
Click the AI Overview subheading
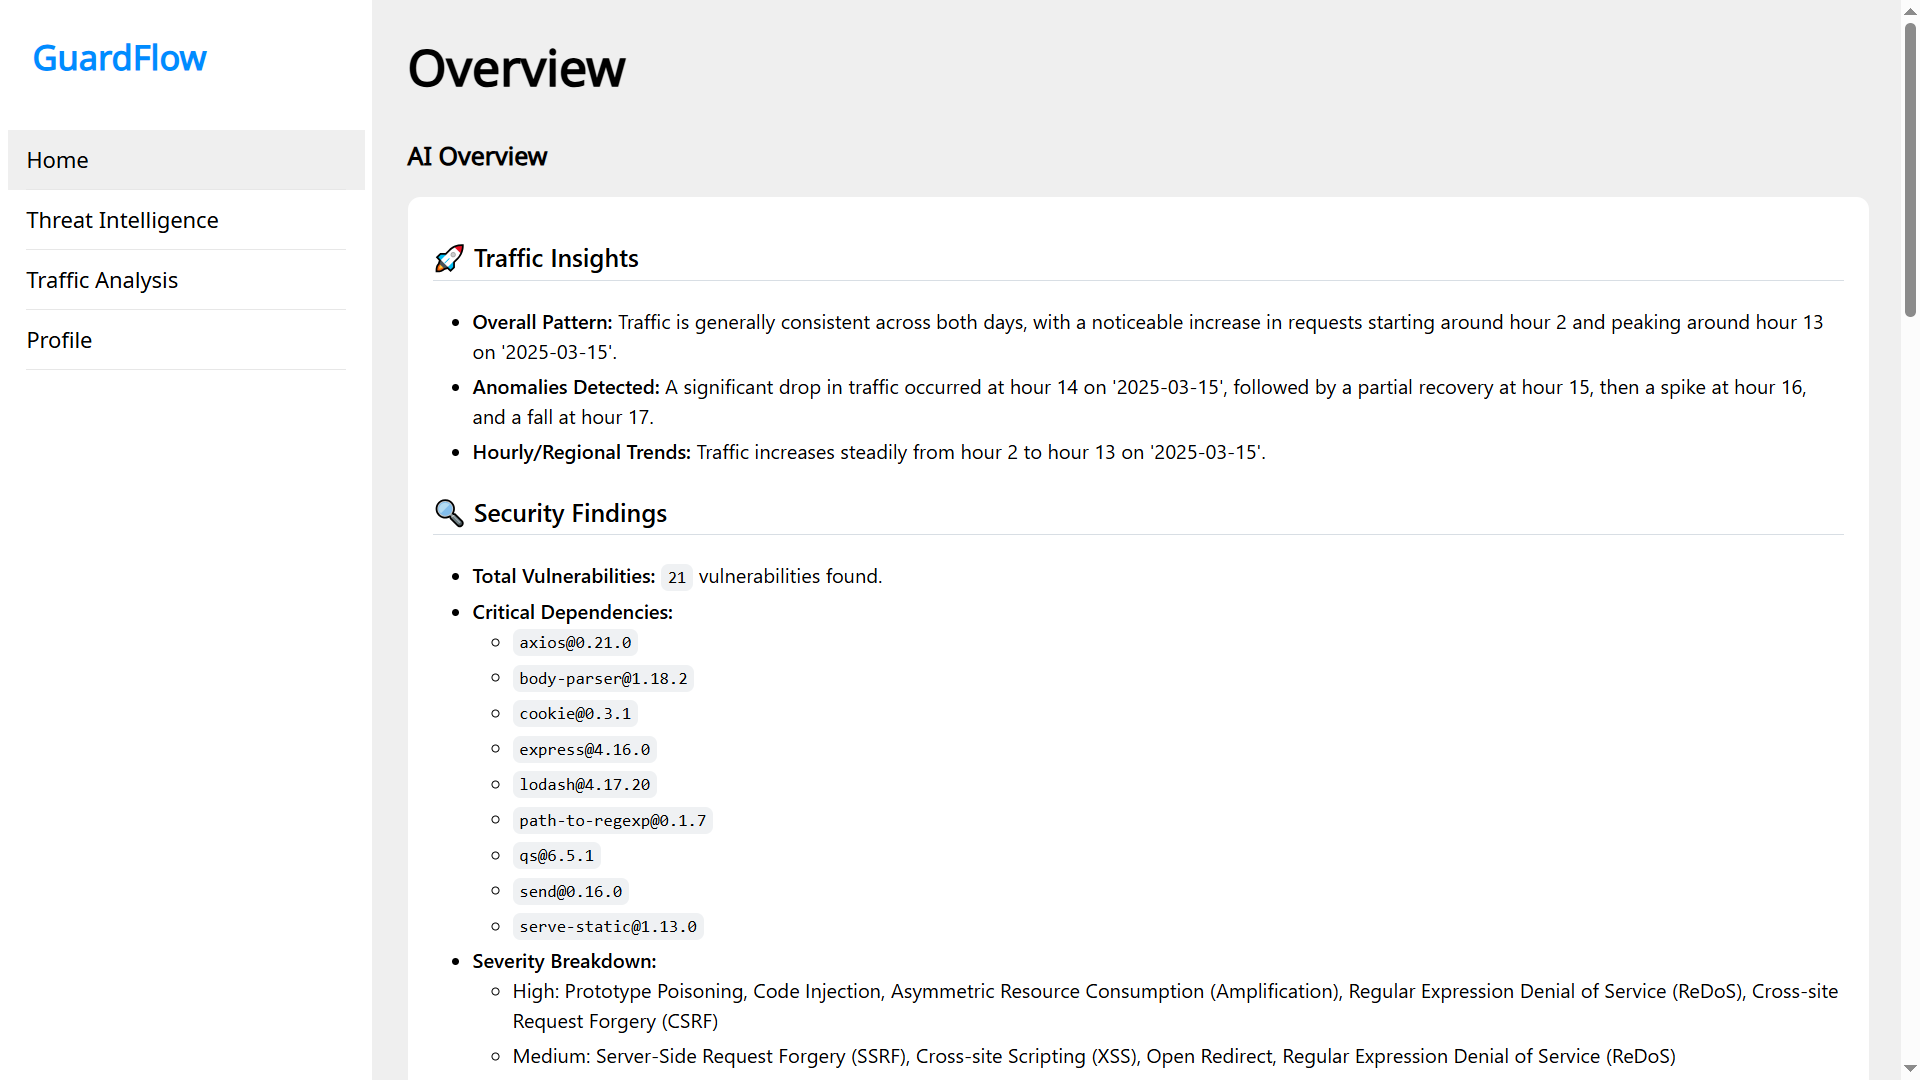point(477,157)
